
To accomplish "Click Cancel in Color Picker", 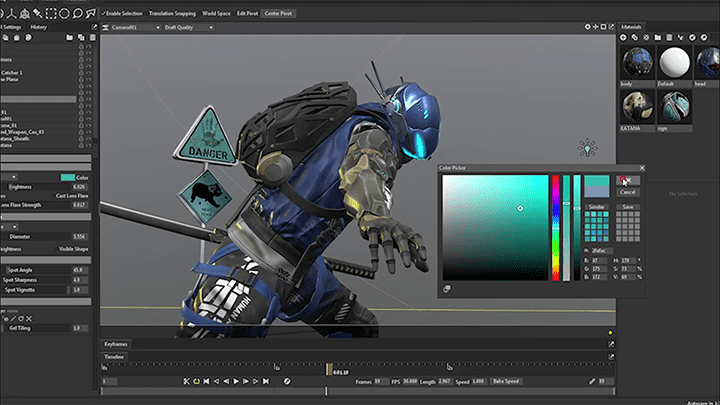I will 628,192.
